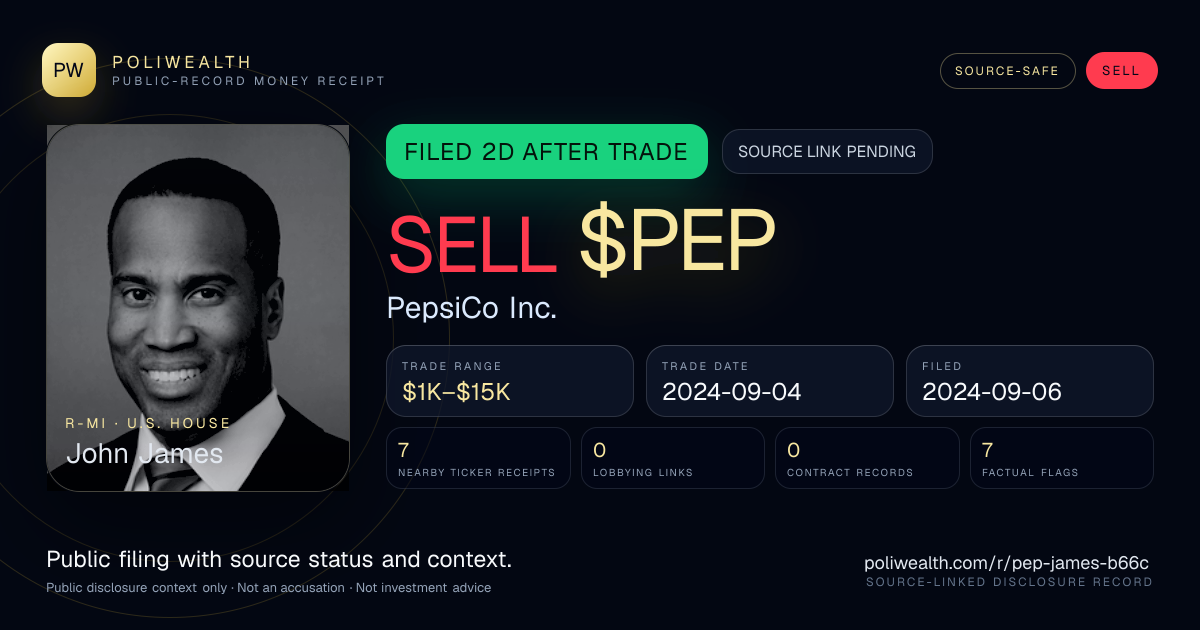Select the PepsiCo Inc. company name
Screen dimensions: 1200x630
(472, 308)
